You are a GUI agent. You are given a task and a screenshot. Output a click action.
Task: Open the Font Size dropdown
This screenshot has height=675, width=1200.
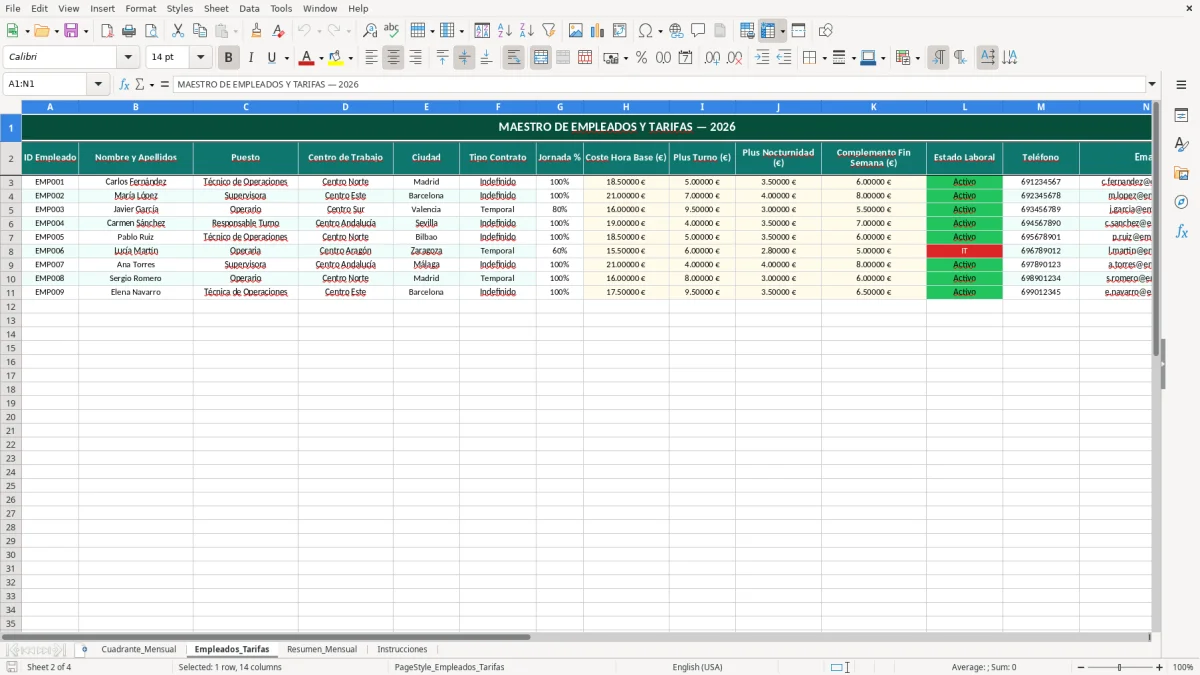[x=200, y=58]
